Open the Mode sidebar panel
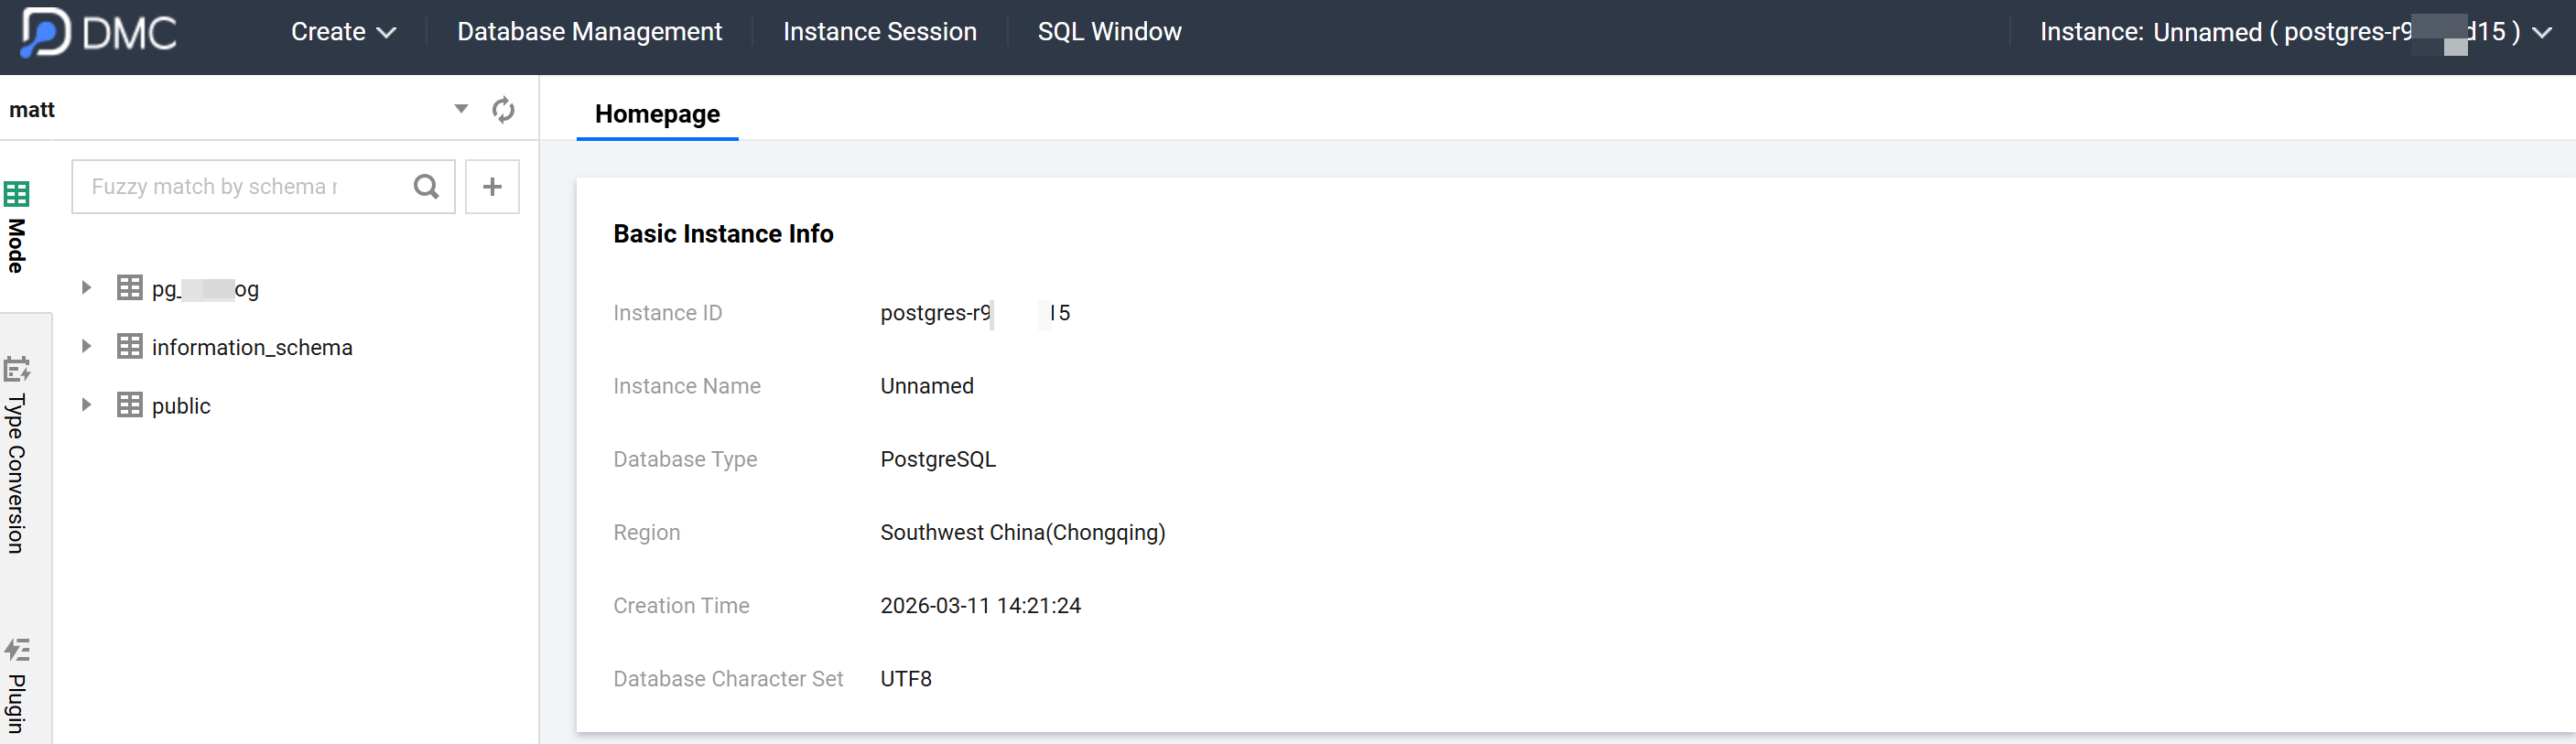 [x=17, y=226]
